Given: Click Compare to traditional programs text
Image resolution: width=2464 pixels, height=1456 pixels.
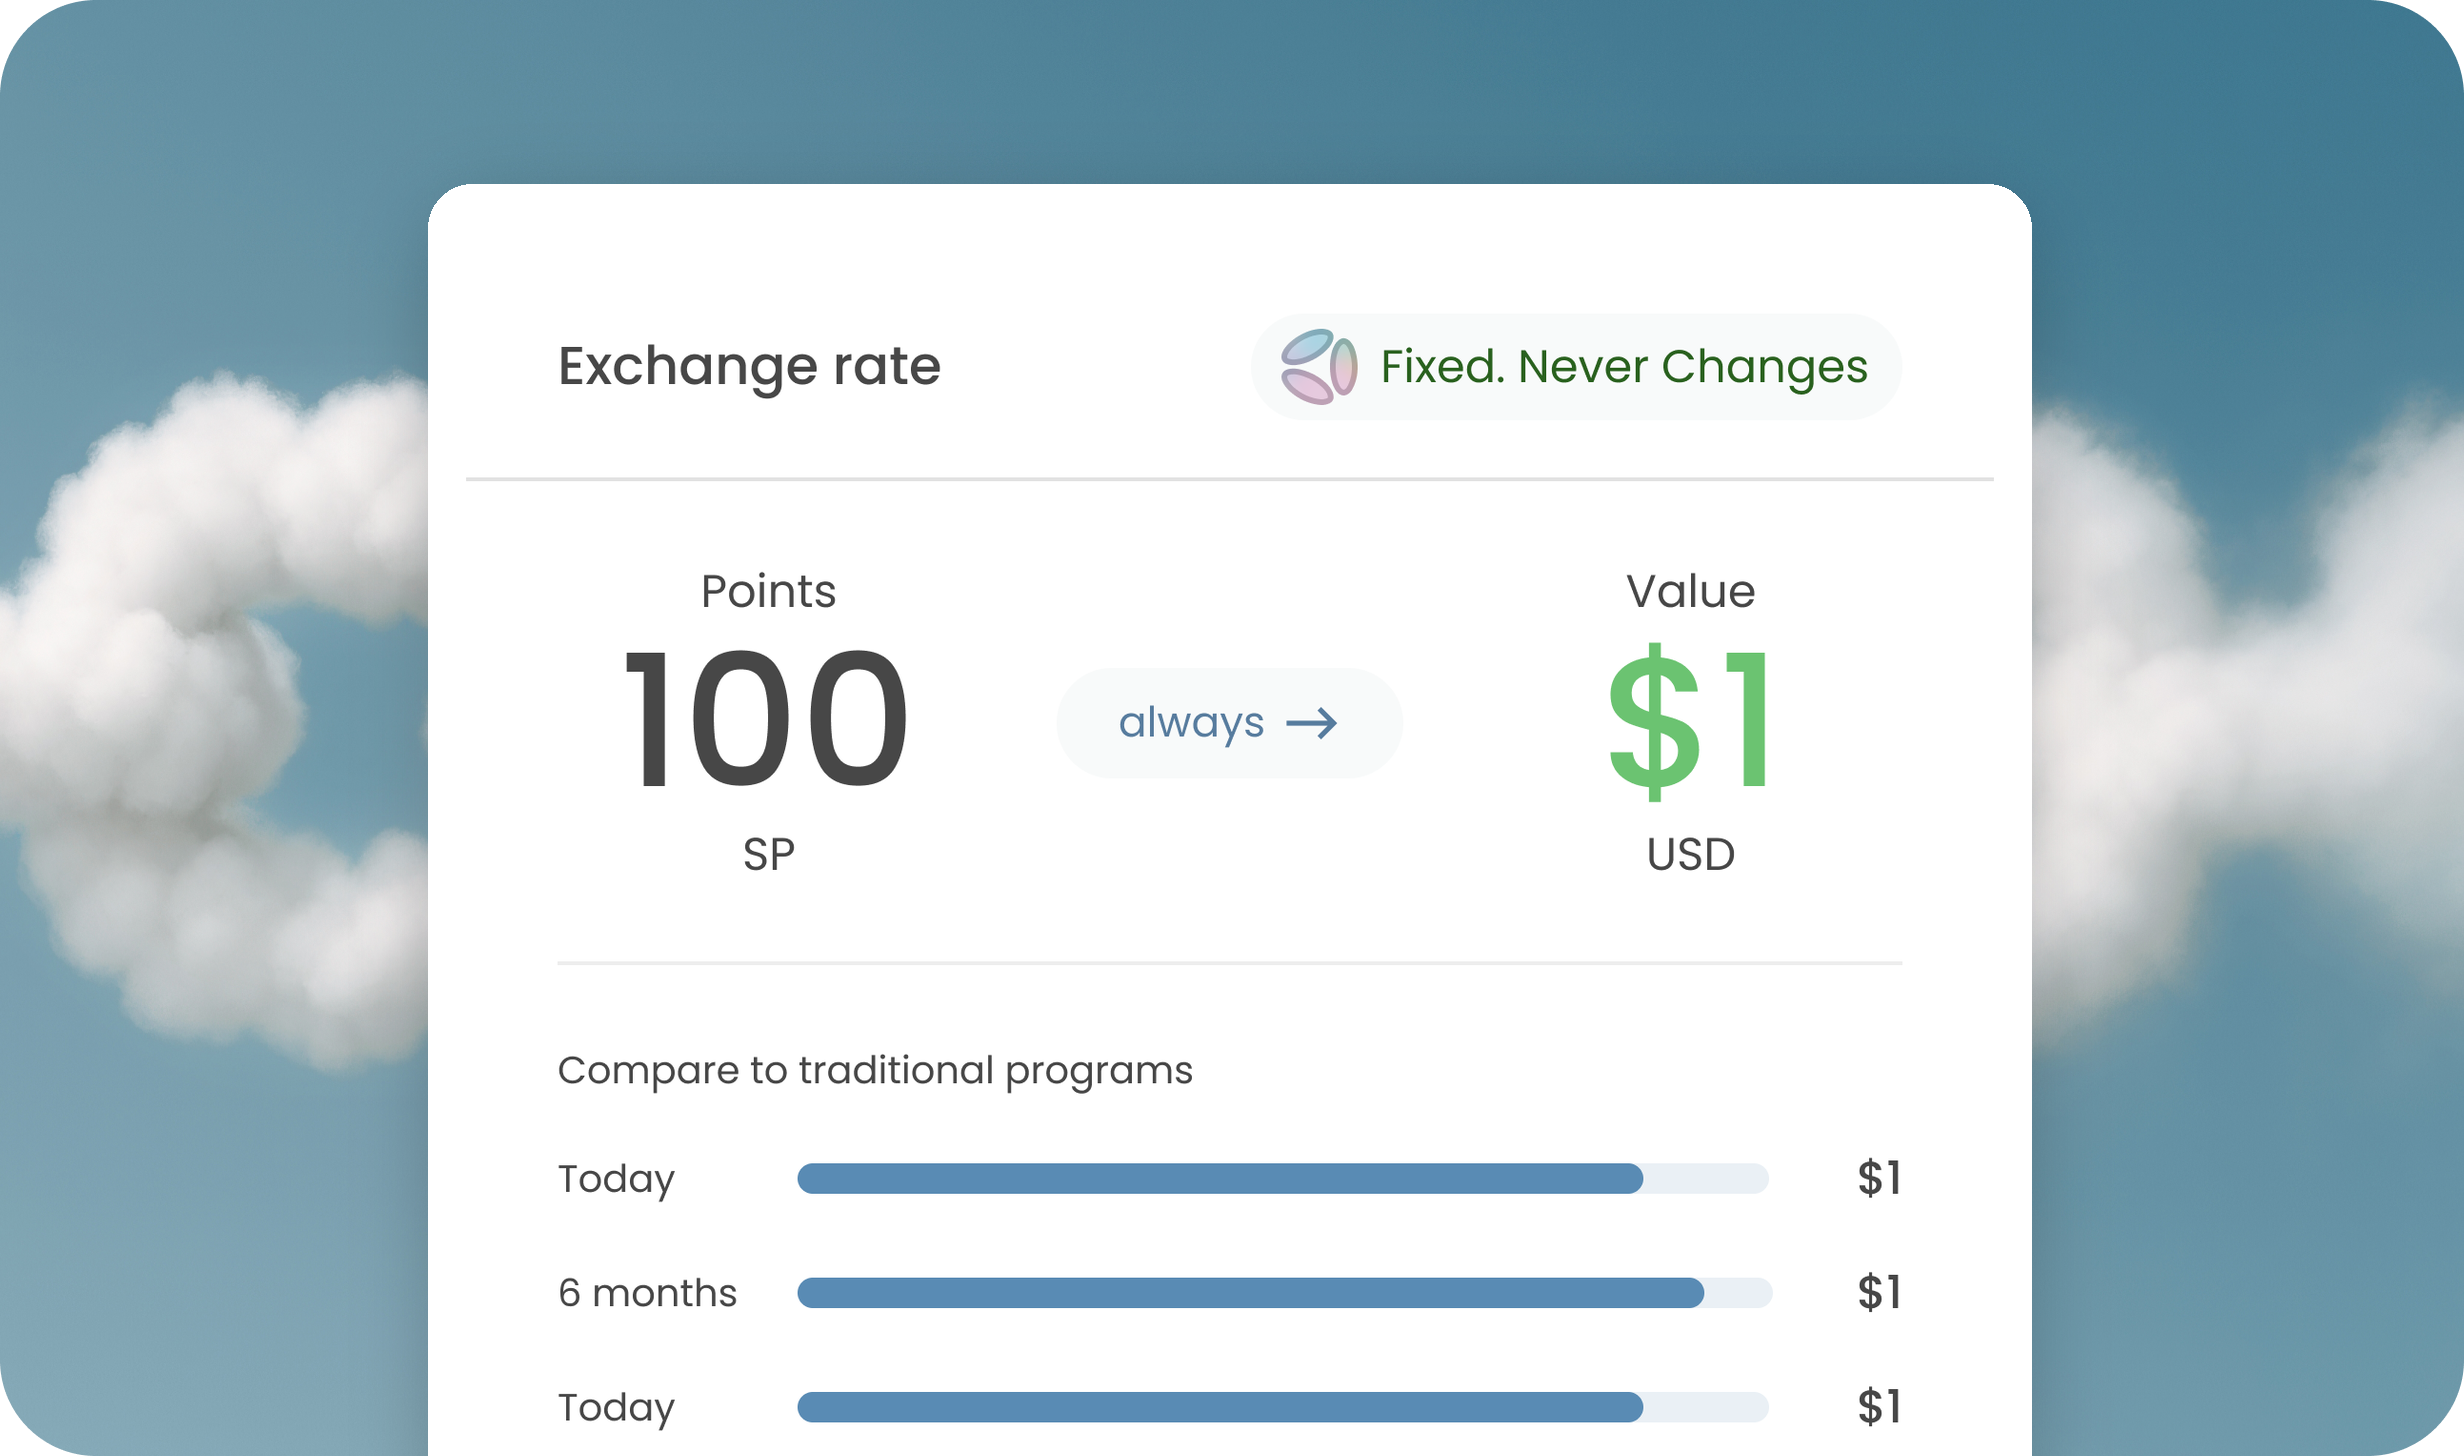Looking at the screenshot, I should (x=875, y=1071).
